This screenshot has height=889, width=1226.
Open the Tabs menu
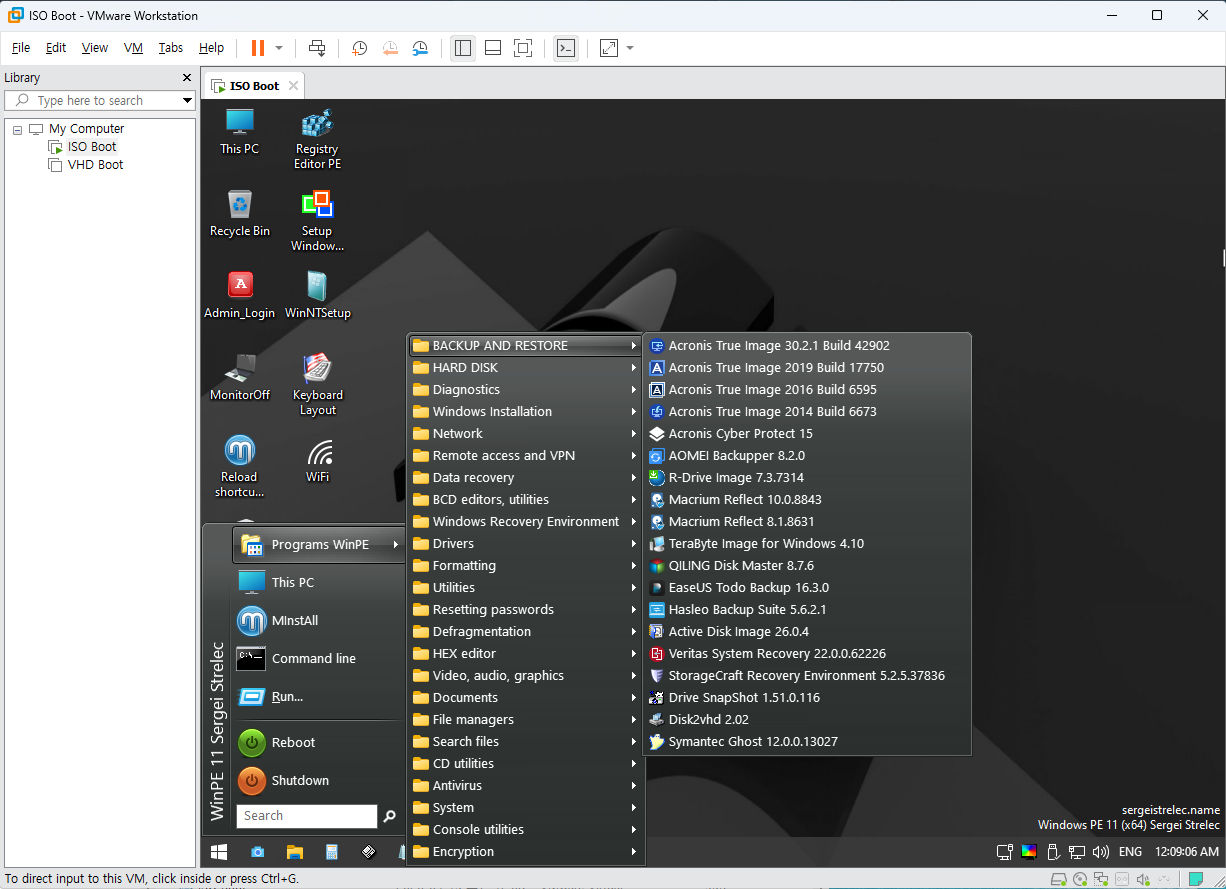click(171, 48)
